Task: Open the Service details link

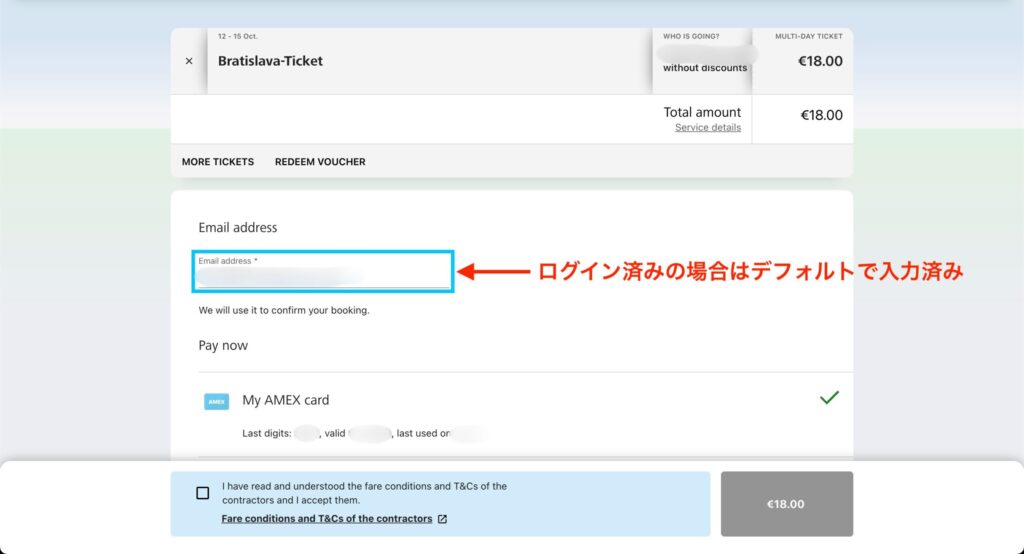Action: (x=708, y=128)
